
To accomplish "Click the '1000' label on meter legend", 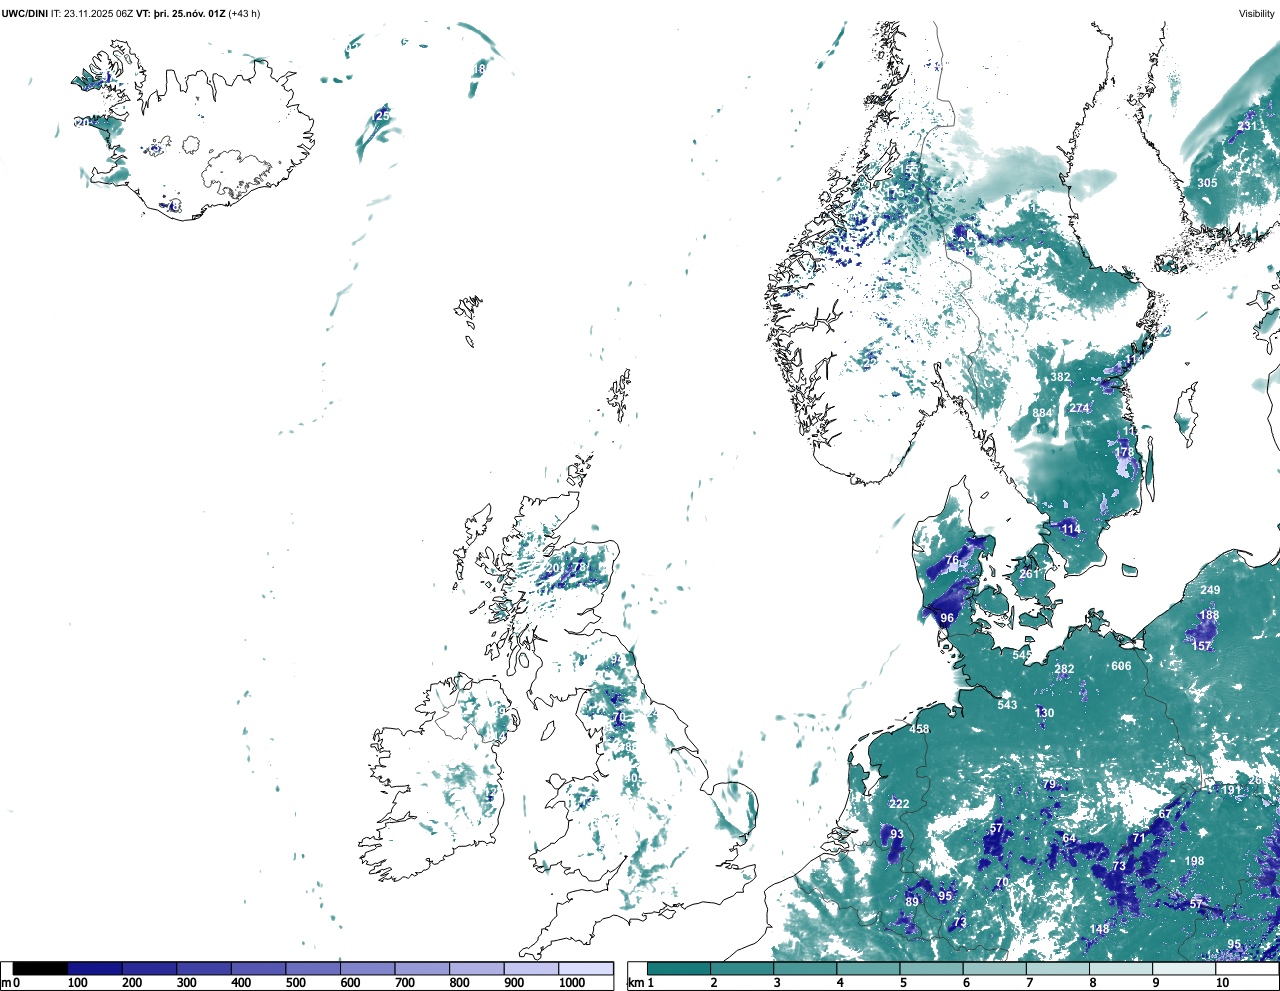I will [x=572, y=983].
